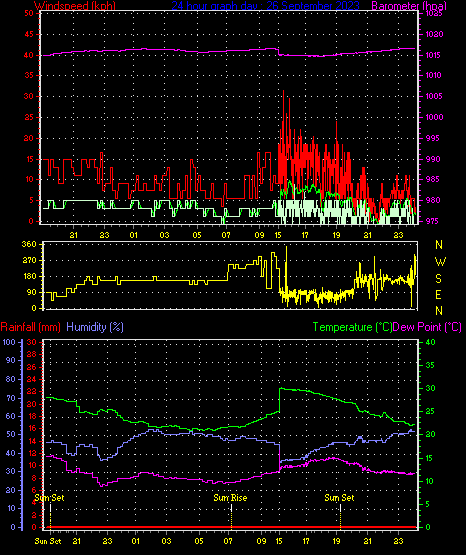466x555 pixels.
Task: Click the blue 70 value on humidity axis
Action: click(11, 398)
